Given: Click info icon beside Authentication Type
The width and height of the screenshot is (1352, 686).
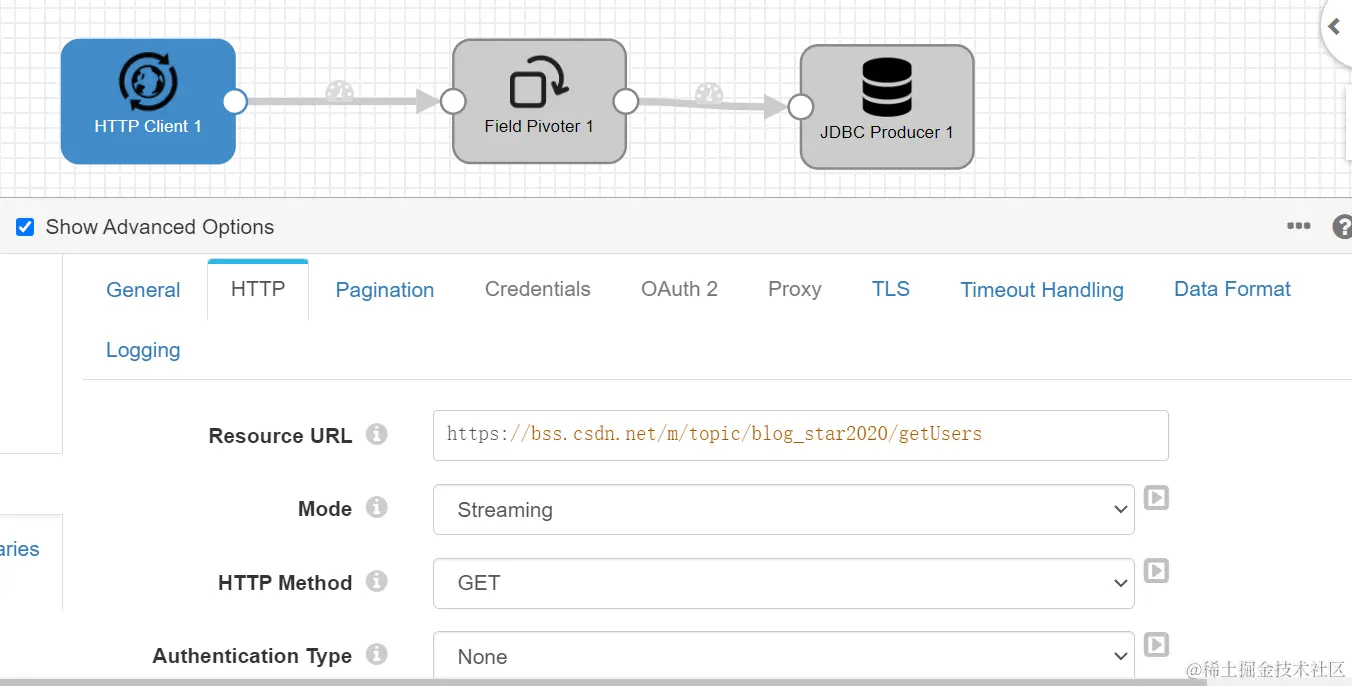Looking at the screenshot, I should [376, 655].
